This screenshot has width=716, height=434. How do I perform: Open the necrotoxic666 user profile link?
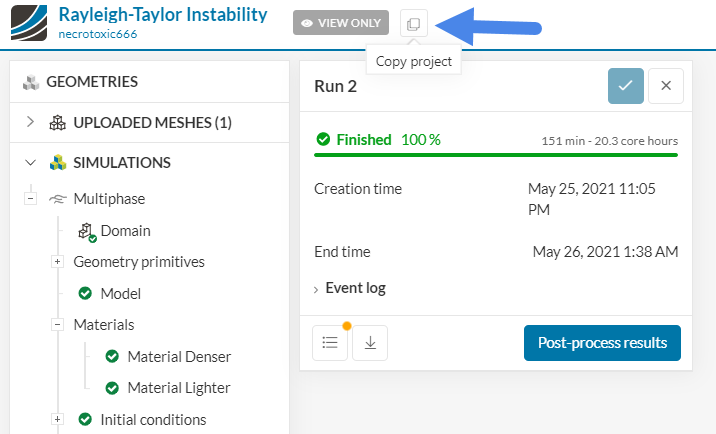(98, 33)
